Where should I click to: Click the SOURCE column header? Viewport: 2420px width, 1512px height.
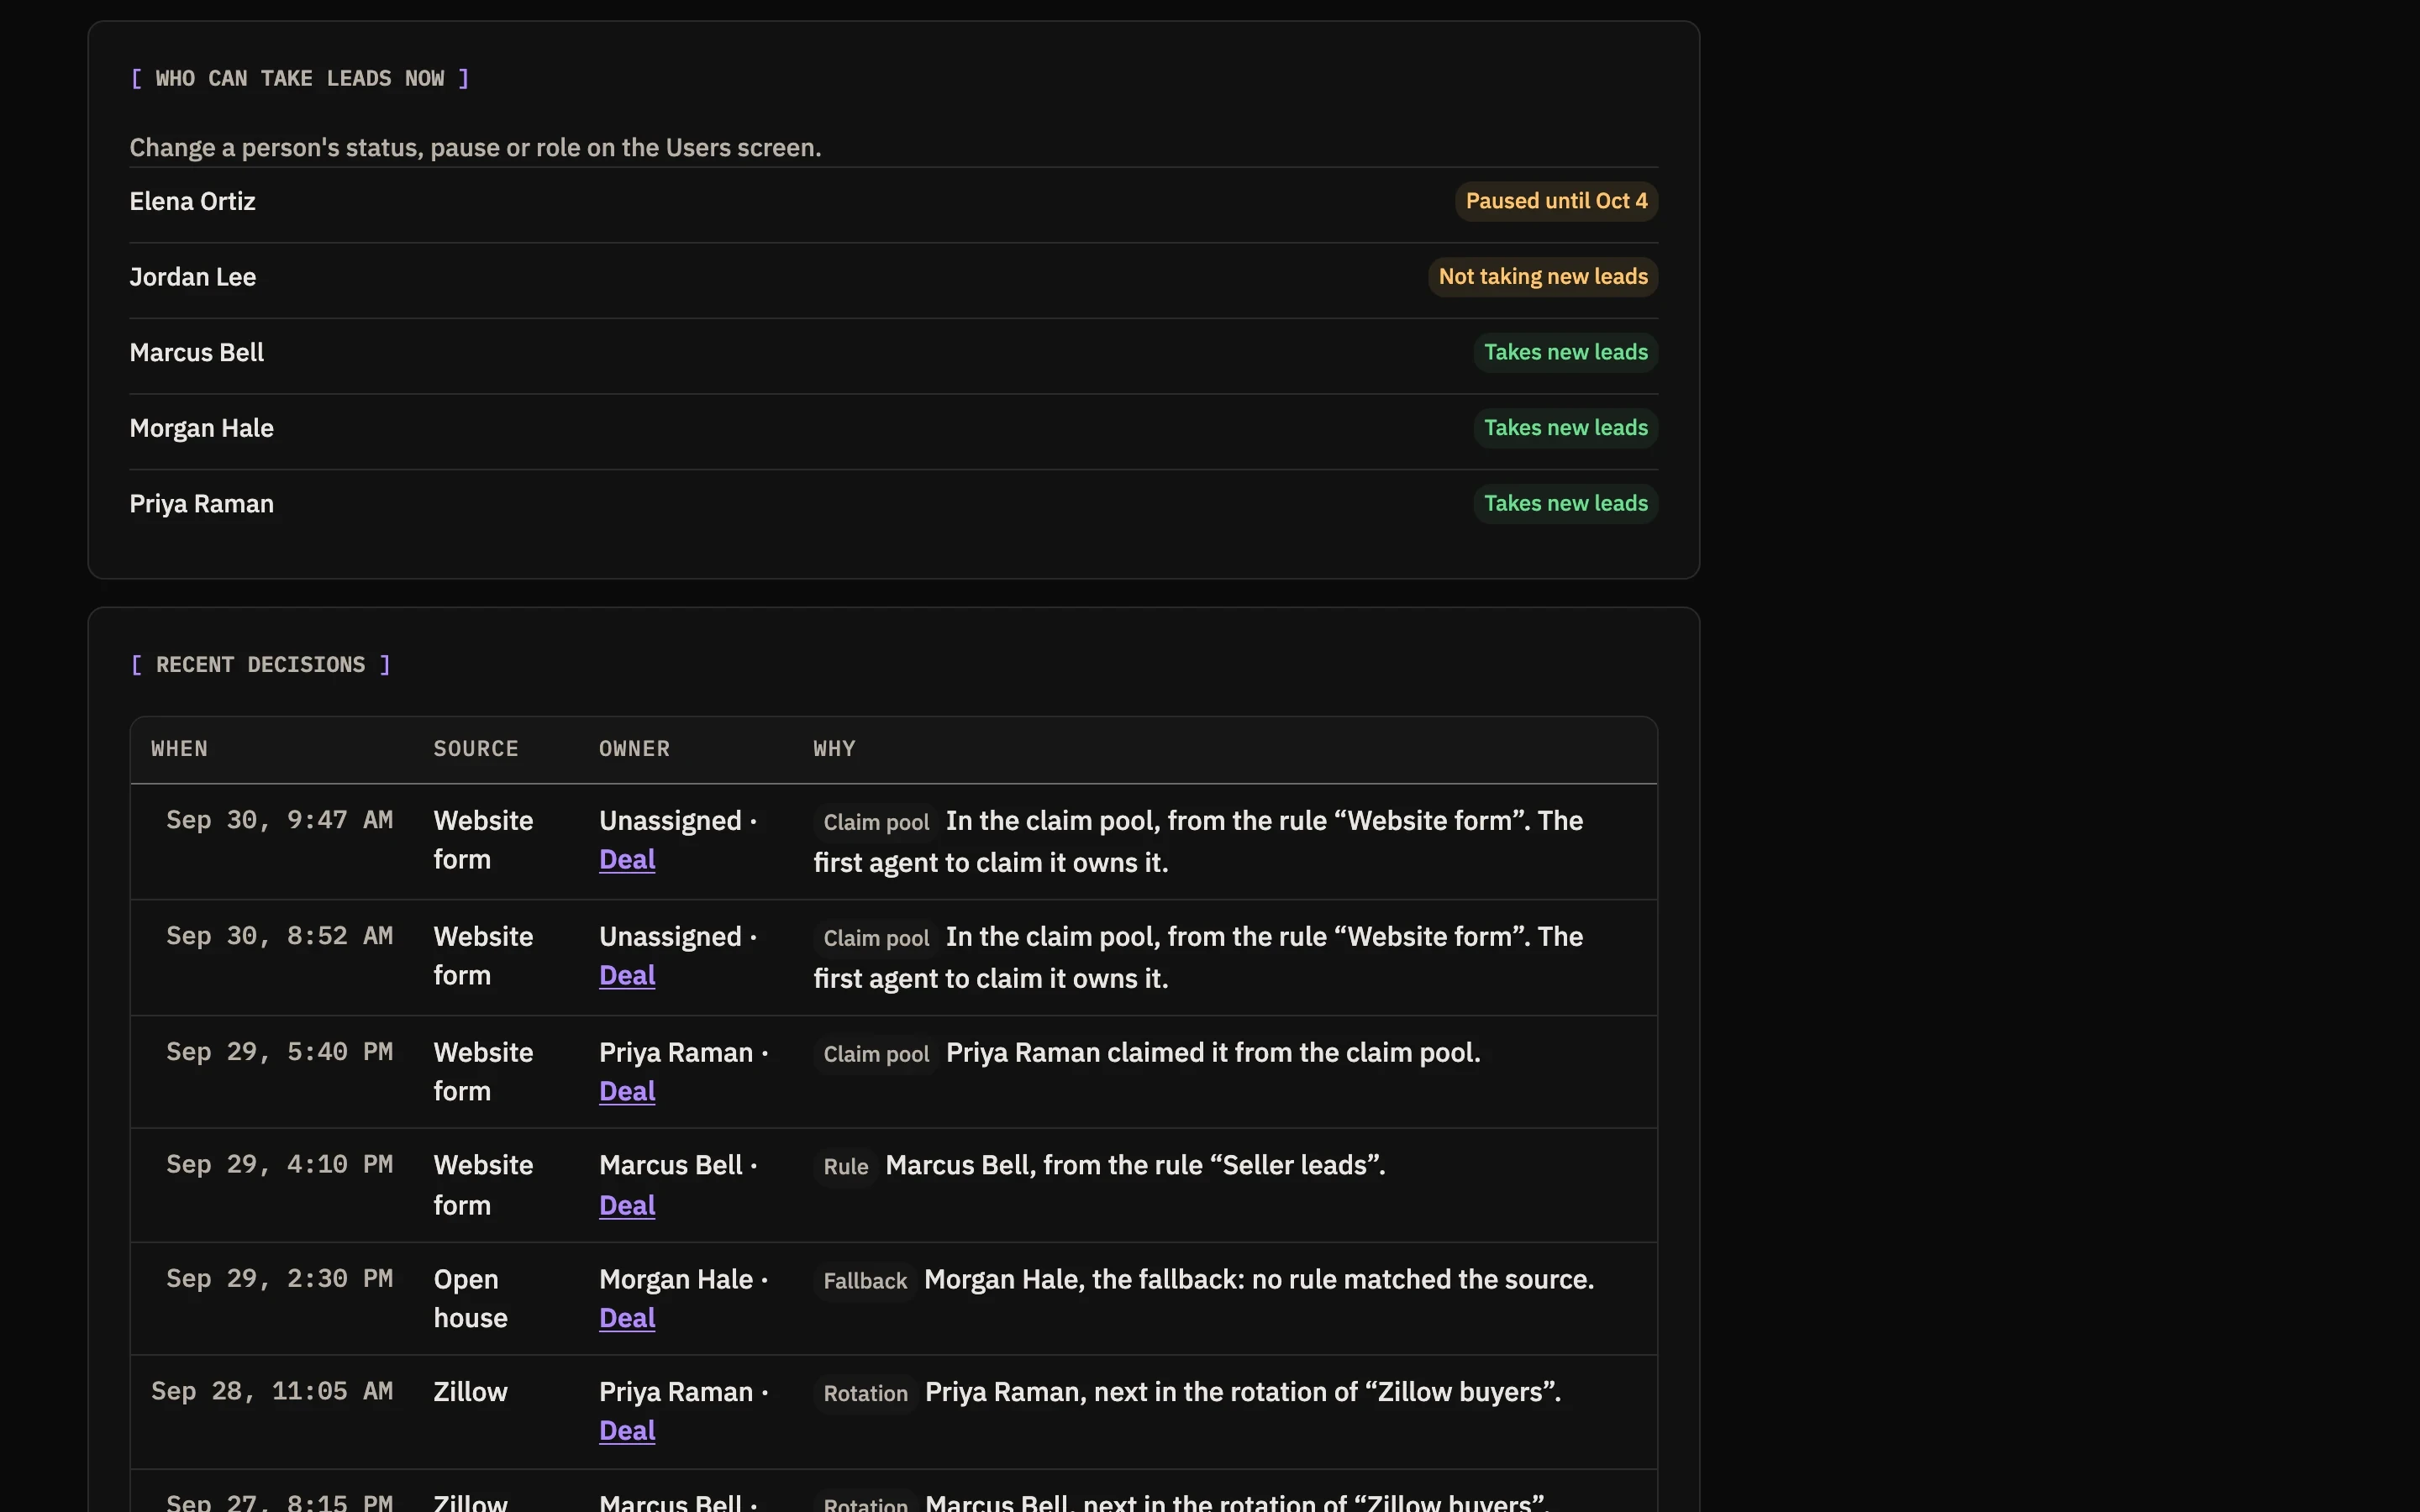476,749
